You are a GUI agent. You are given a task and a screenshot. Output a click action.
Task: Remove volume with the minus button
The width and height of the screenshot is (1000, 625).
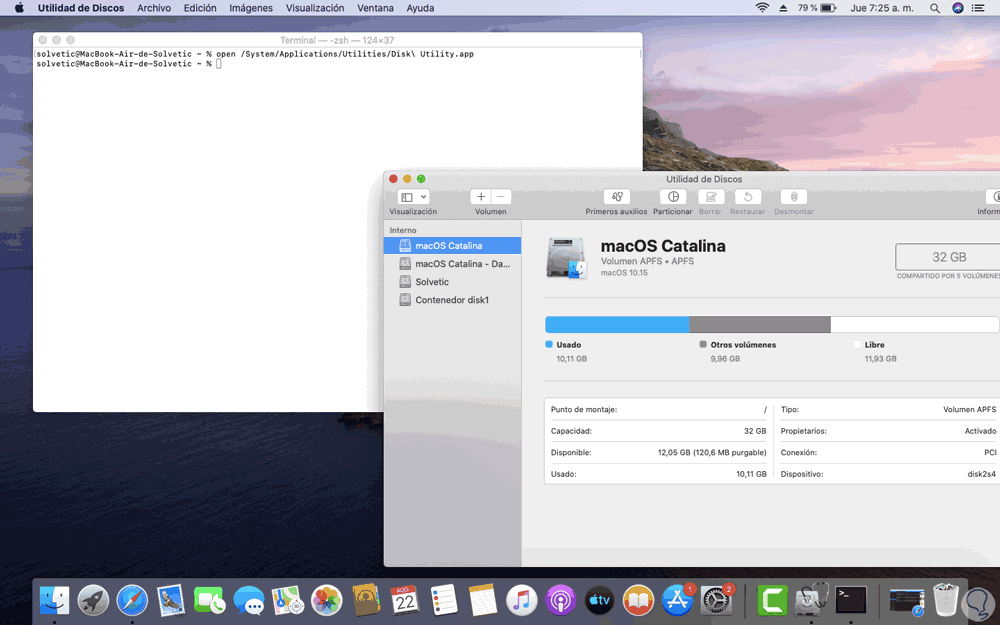tap(501, 197)
